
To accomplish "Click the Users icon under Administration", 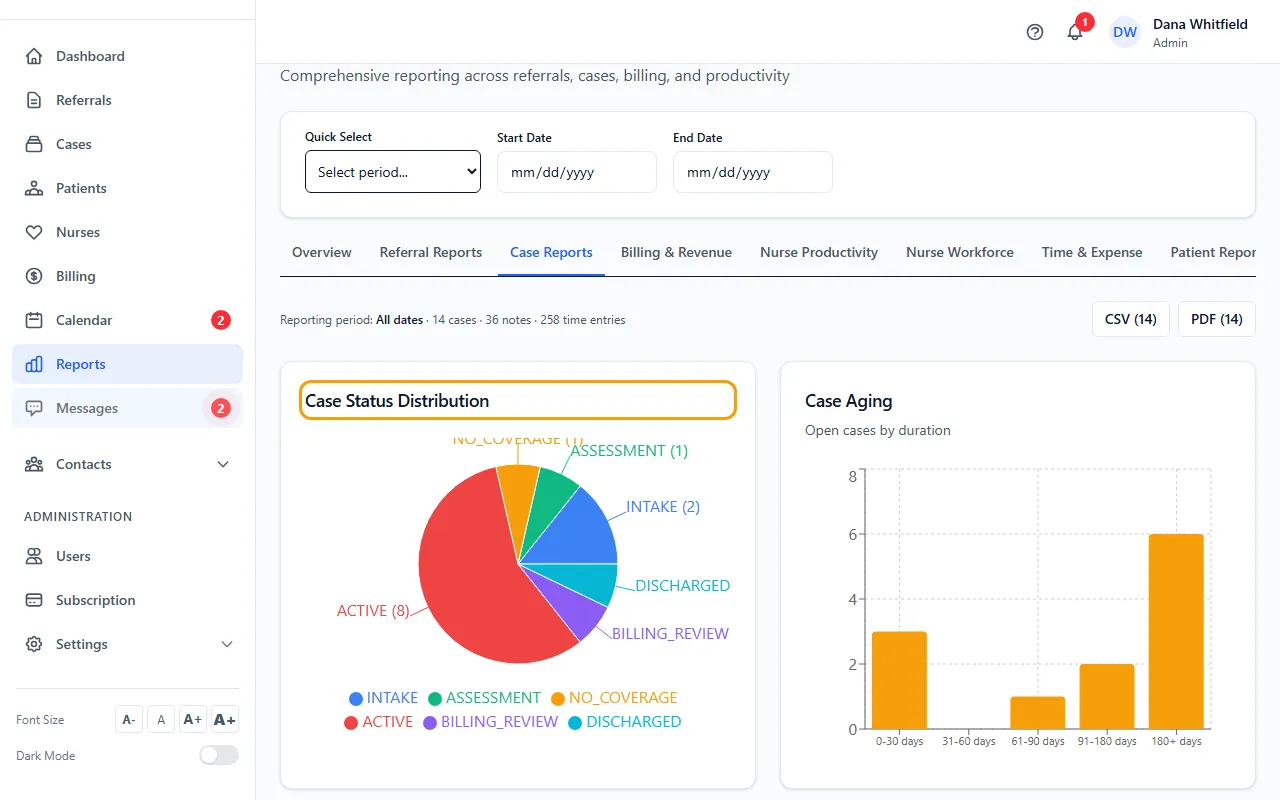I will pyautogui.click(x=34, y=556).
